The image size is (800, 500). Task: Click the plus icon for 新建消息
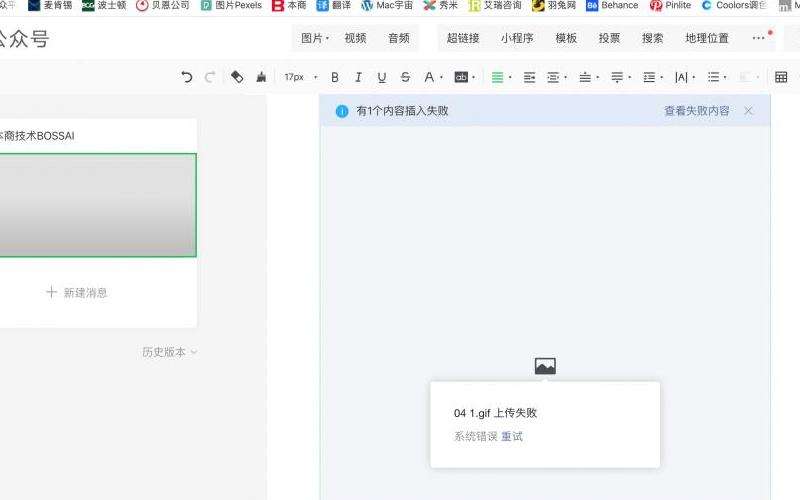pyautogui.click(x=51, y=292)
